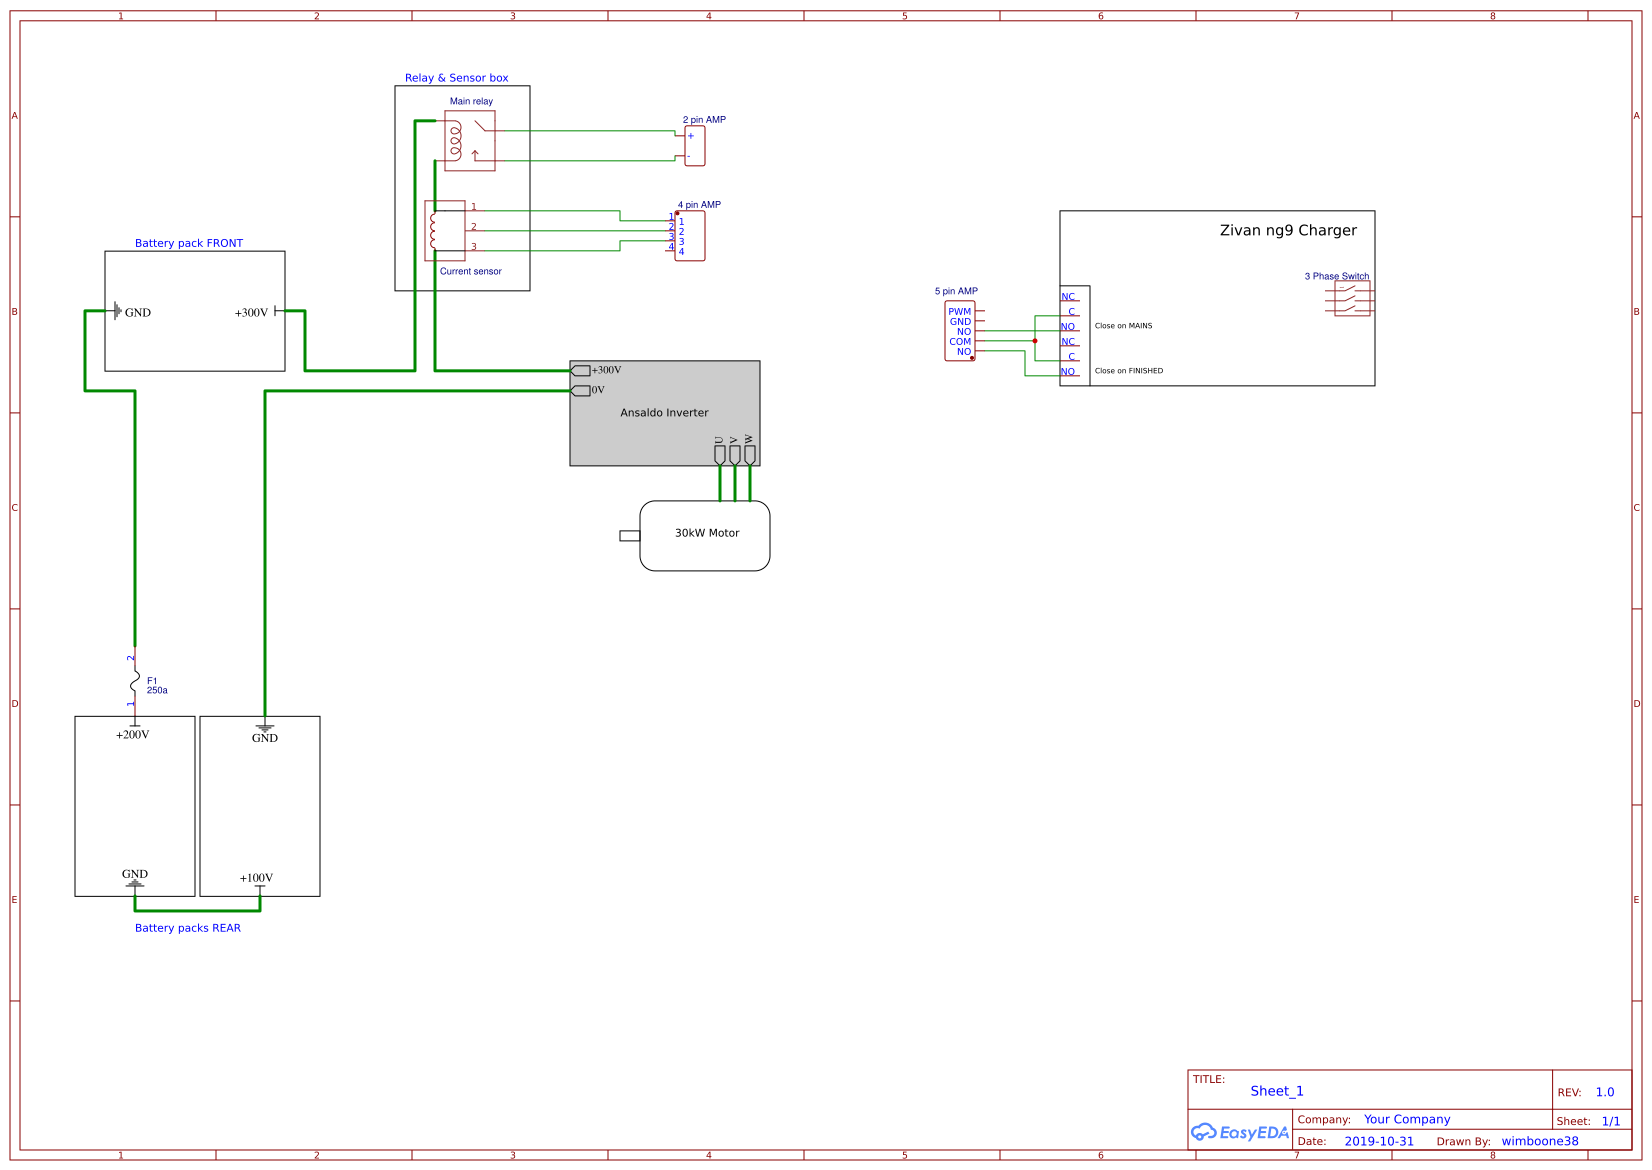Screen dimensions: 1652x1170
Task: Select the +300V port on the inverter
Action: [583, 369]
